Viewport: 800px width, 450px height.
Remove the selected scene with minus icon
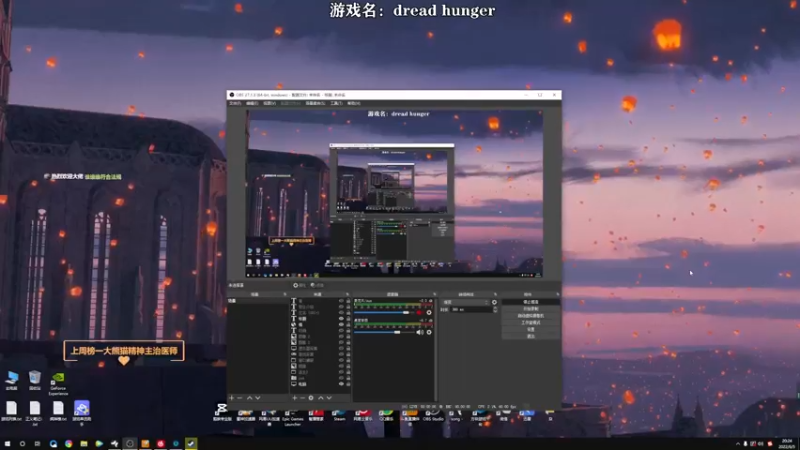click(240, 398)
